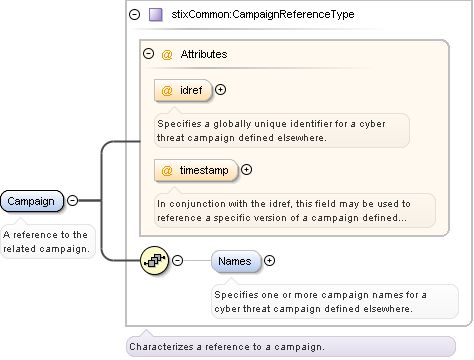Click the stixCommon:CampaignReferenceType title text
Screen dimensions: 474x360
coord(263,14)
